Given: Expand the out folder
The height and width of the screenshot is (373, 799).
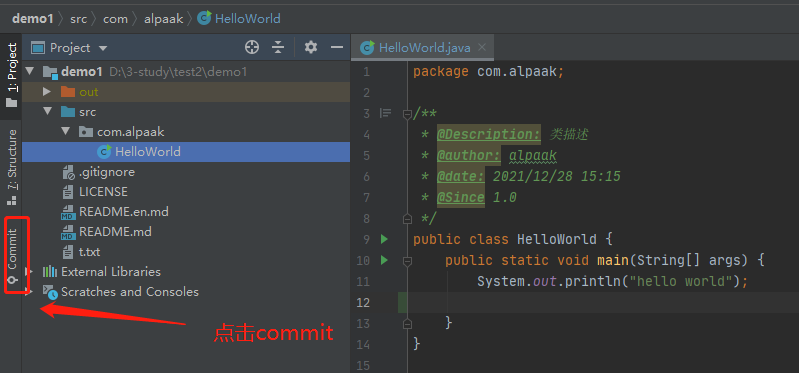Looking at the screenshot, I should pyautogui.click(x=47, y=92).
